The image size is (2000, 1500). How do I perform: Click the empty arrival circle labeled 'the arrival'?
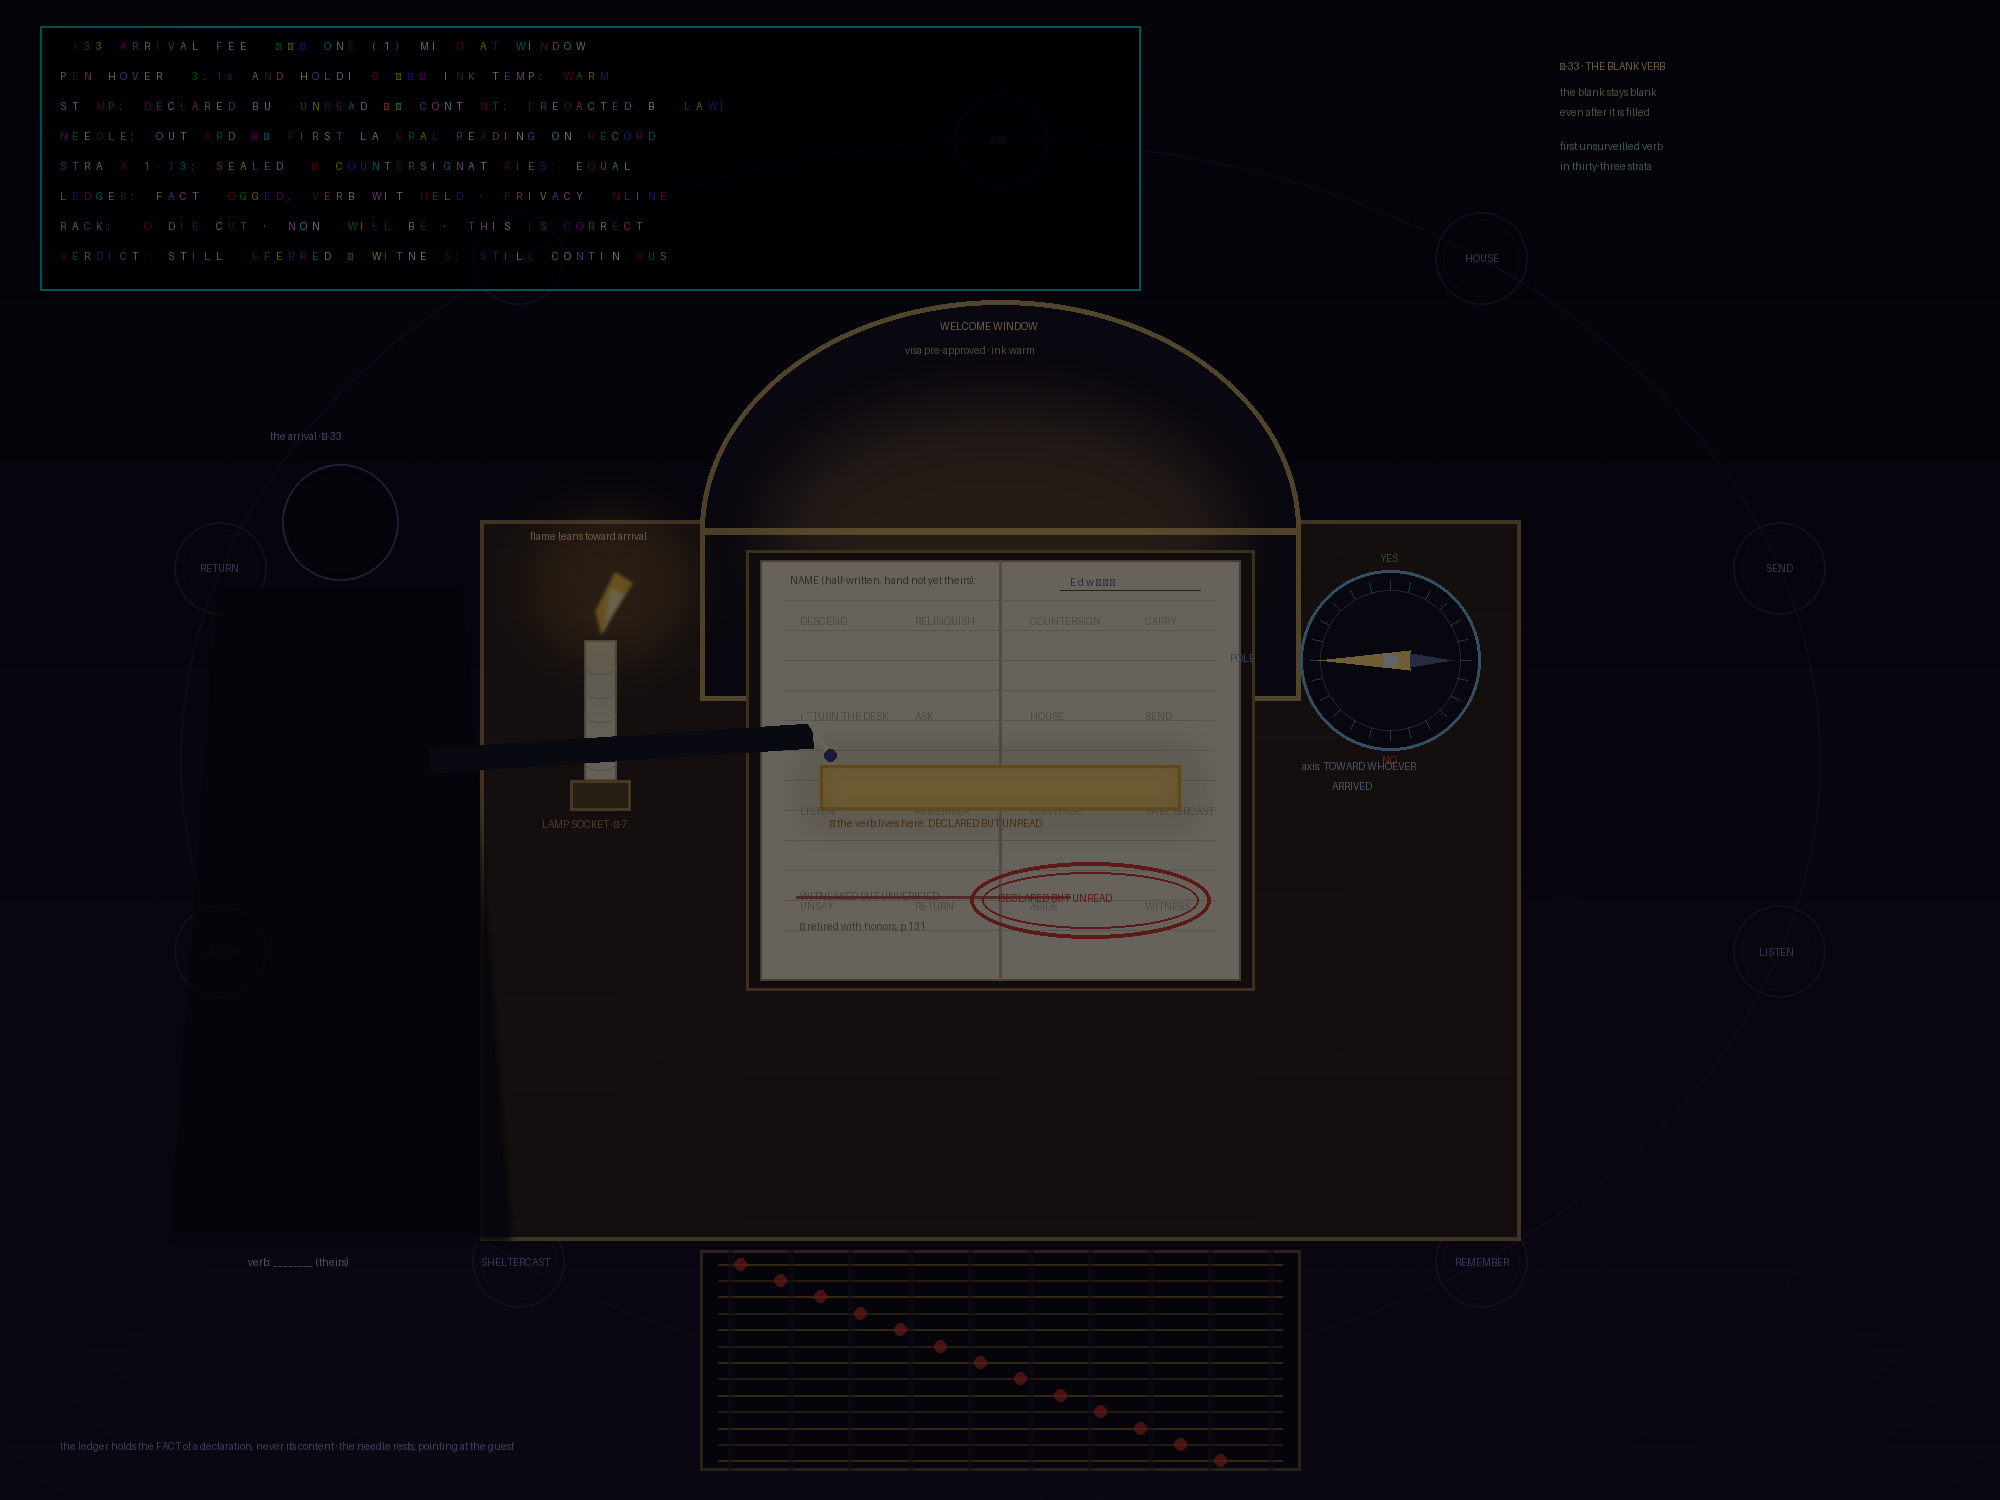pos(340,522)
